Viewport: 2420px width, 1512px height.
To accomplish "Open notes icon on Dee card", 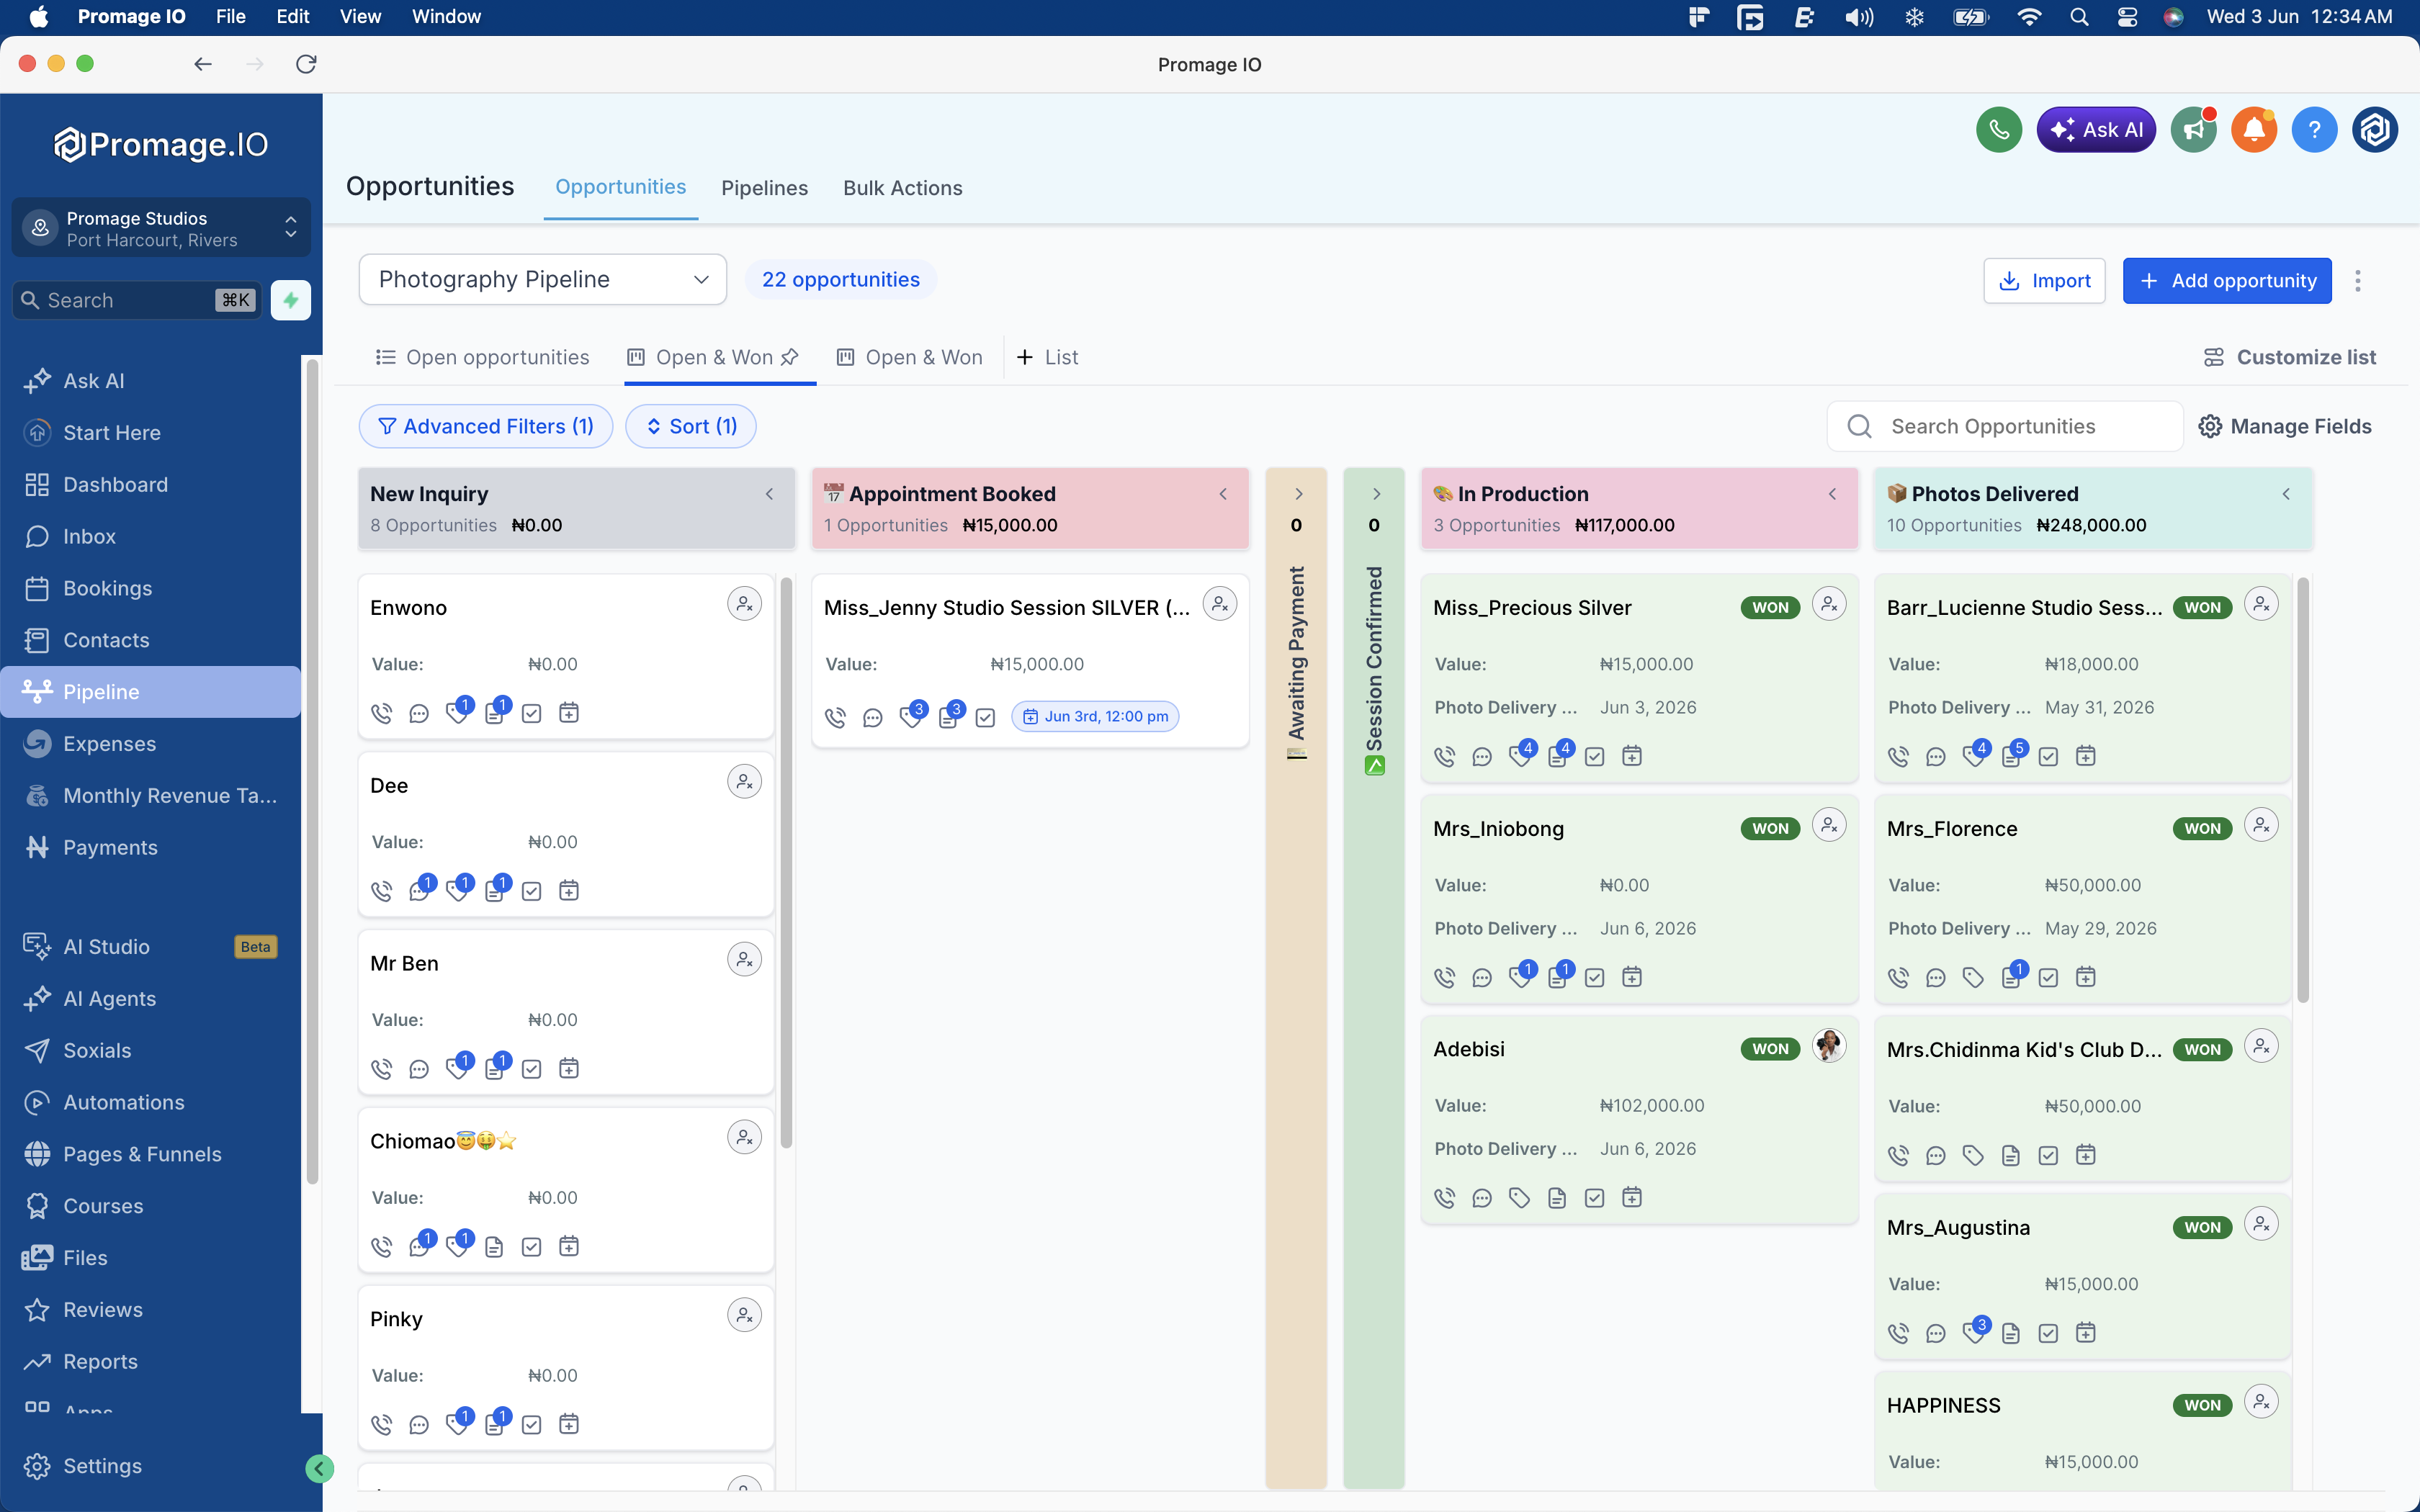I will click(x=495, y=890).
